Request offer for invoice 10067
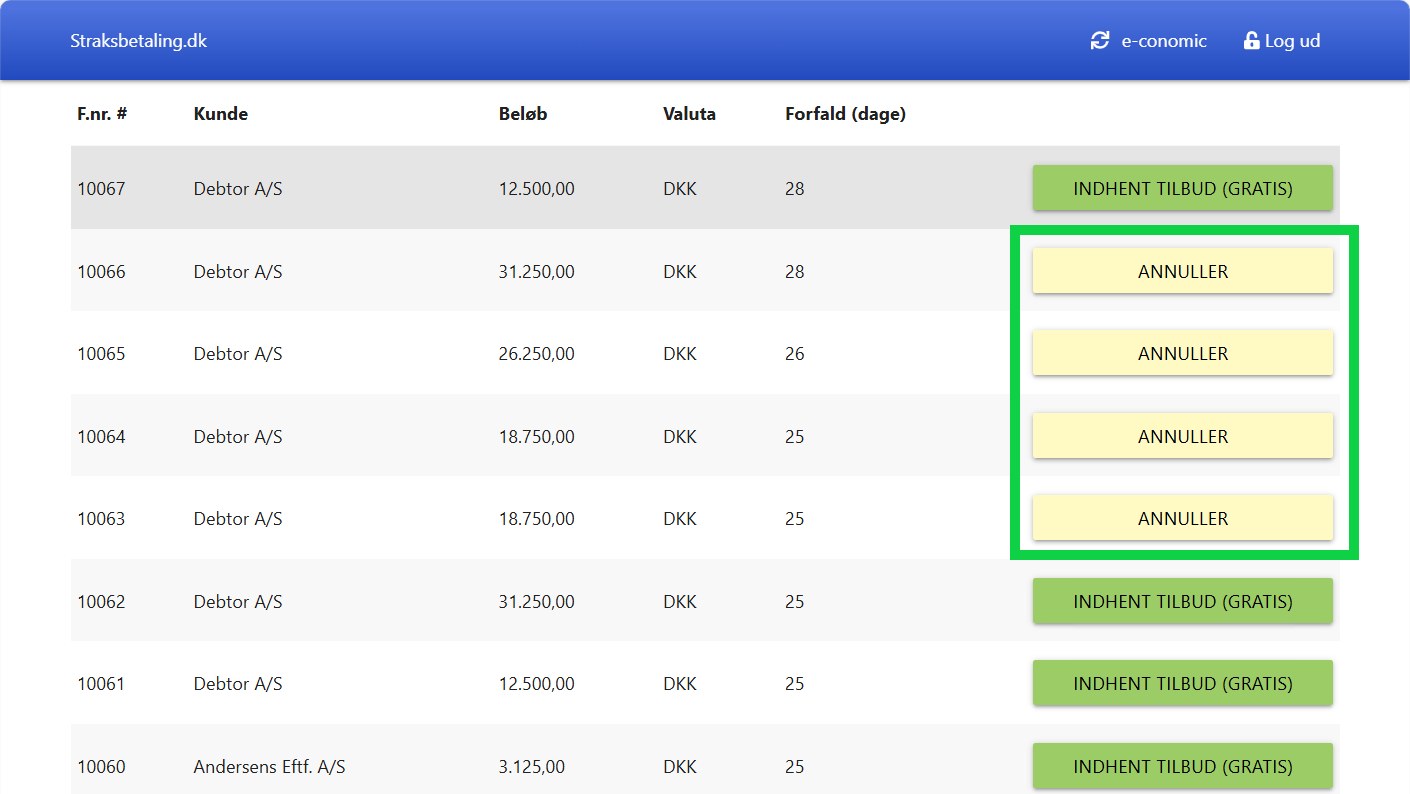Viewport: 1410px width, 794px height. click(x=1182, y=188)
